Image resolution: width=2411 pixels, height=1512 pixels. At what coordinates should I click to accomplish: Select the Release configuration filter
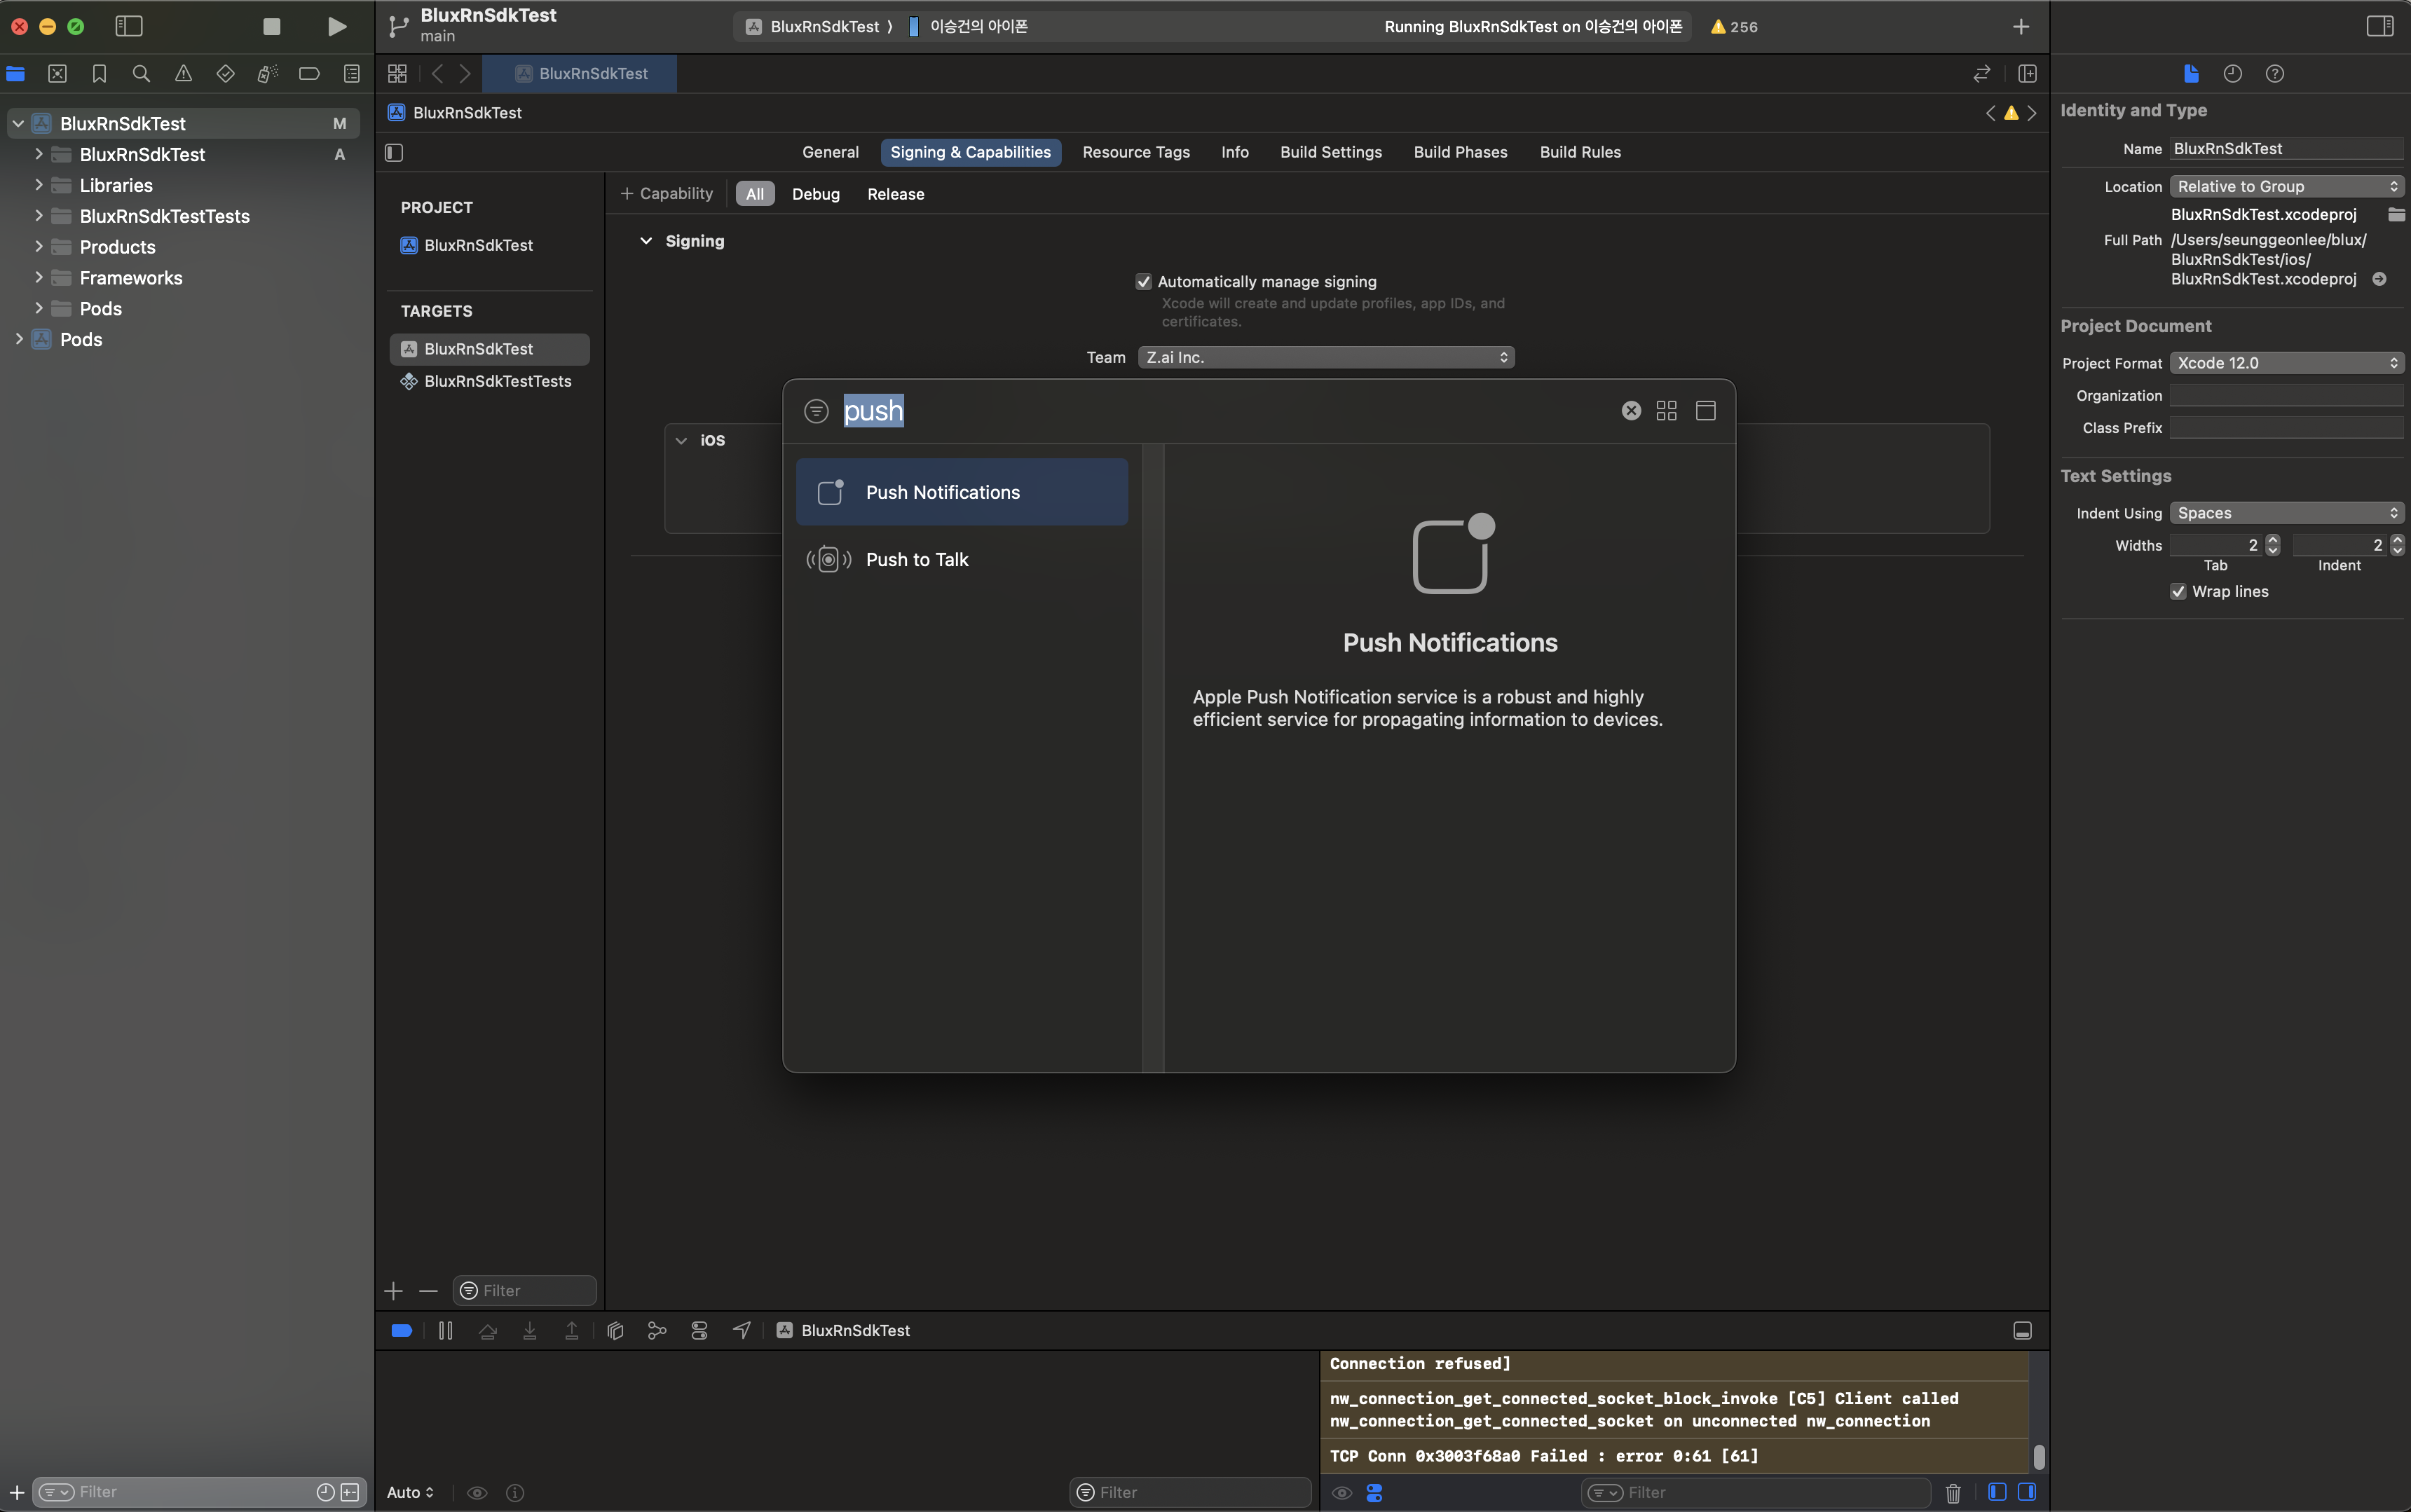pyautogui.click(x=895, y=194)
